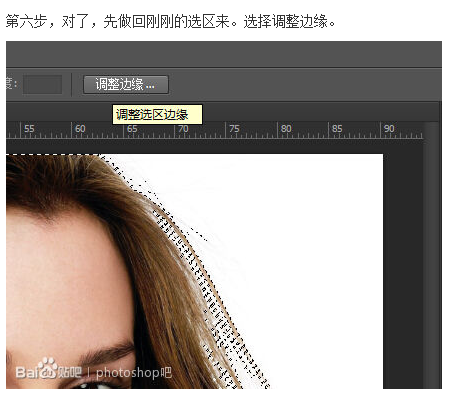
Task: Click ruler mark 85
Action: [x=337, y=129]
